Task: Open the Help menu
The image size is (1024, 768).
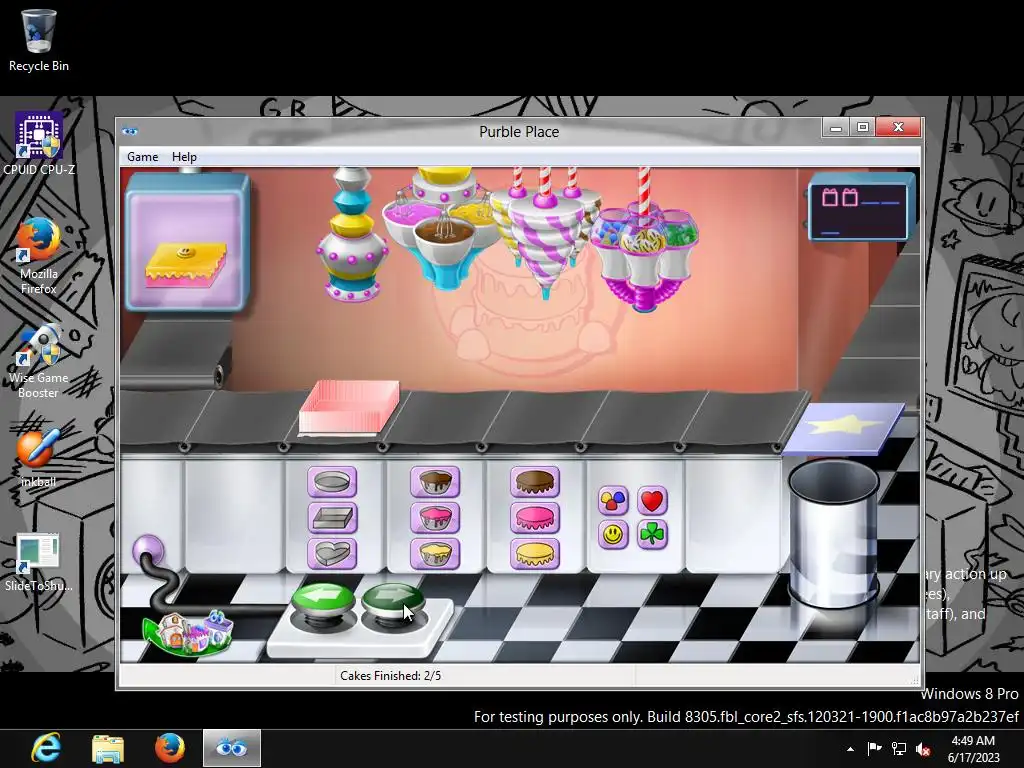Action: click(x=184, y=157)
